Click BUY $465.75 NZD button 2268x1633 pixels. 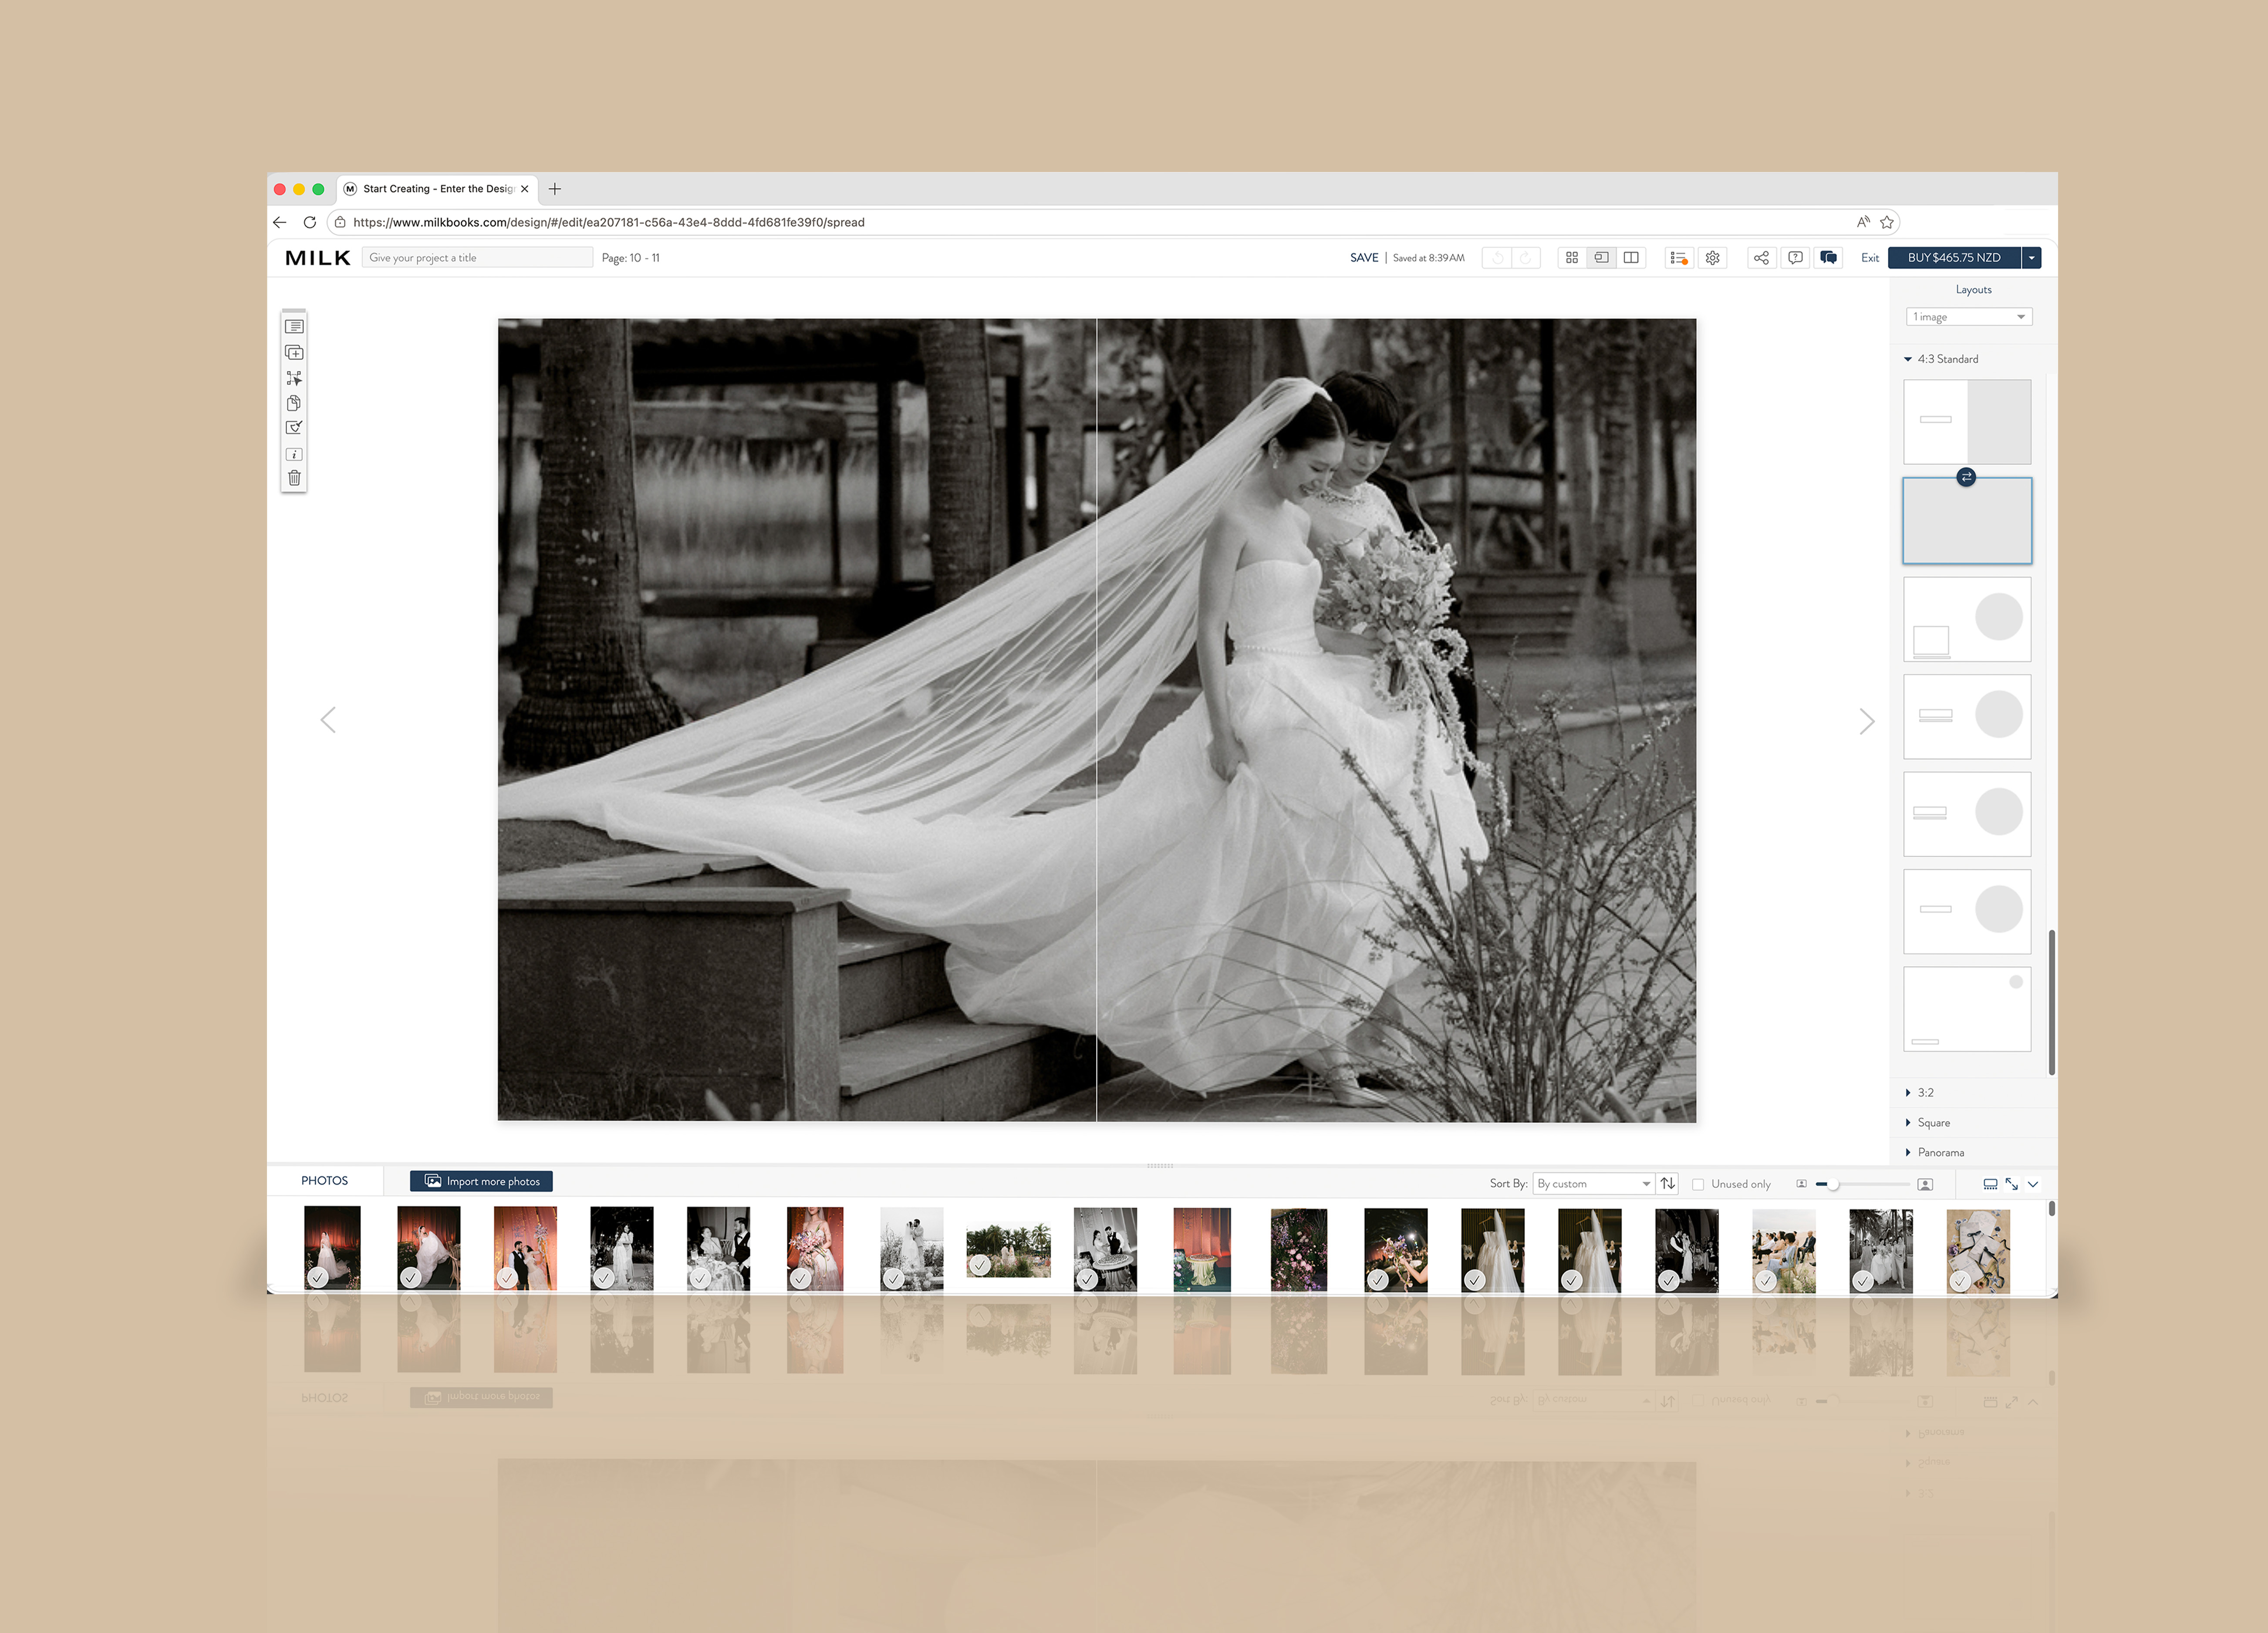[1954, 258]
